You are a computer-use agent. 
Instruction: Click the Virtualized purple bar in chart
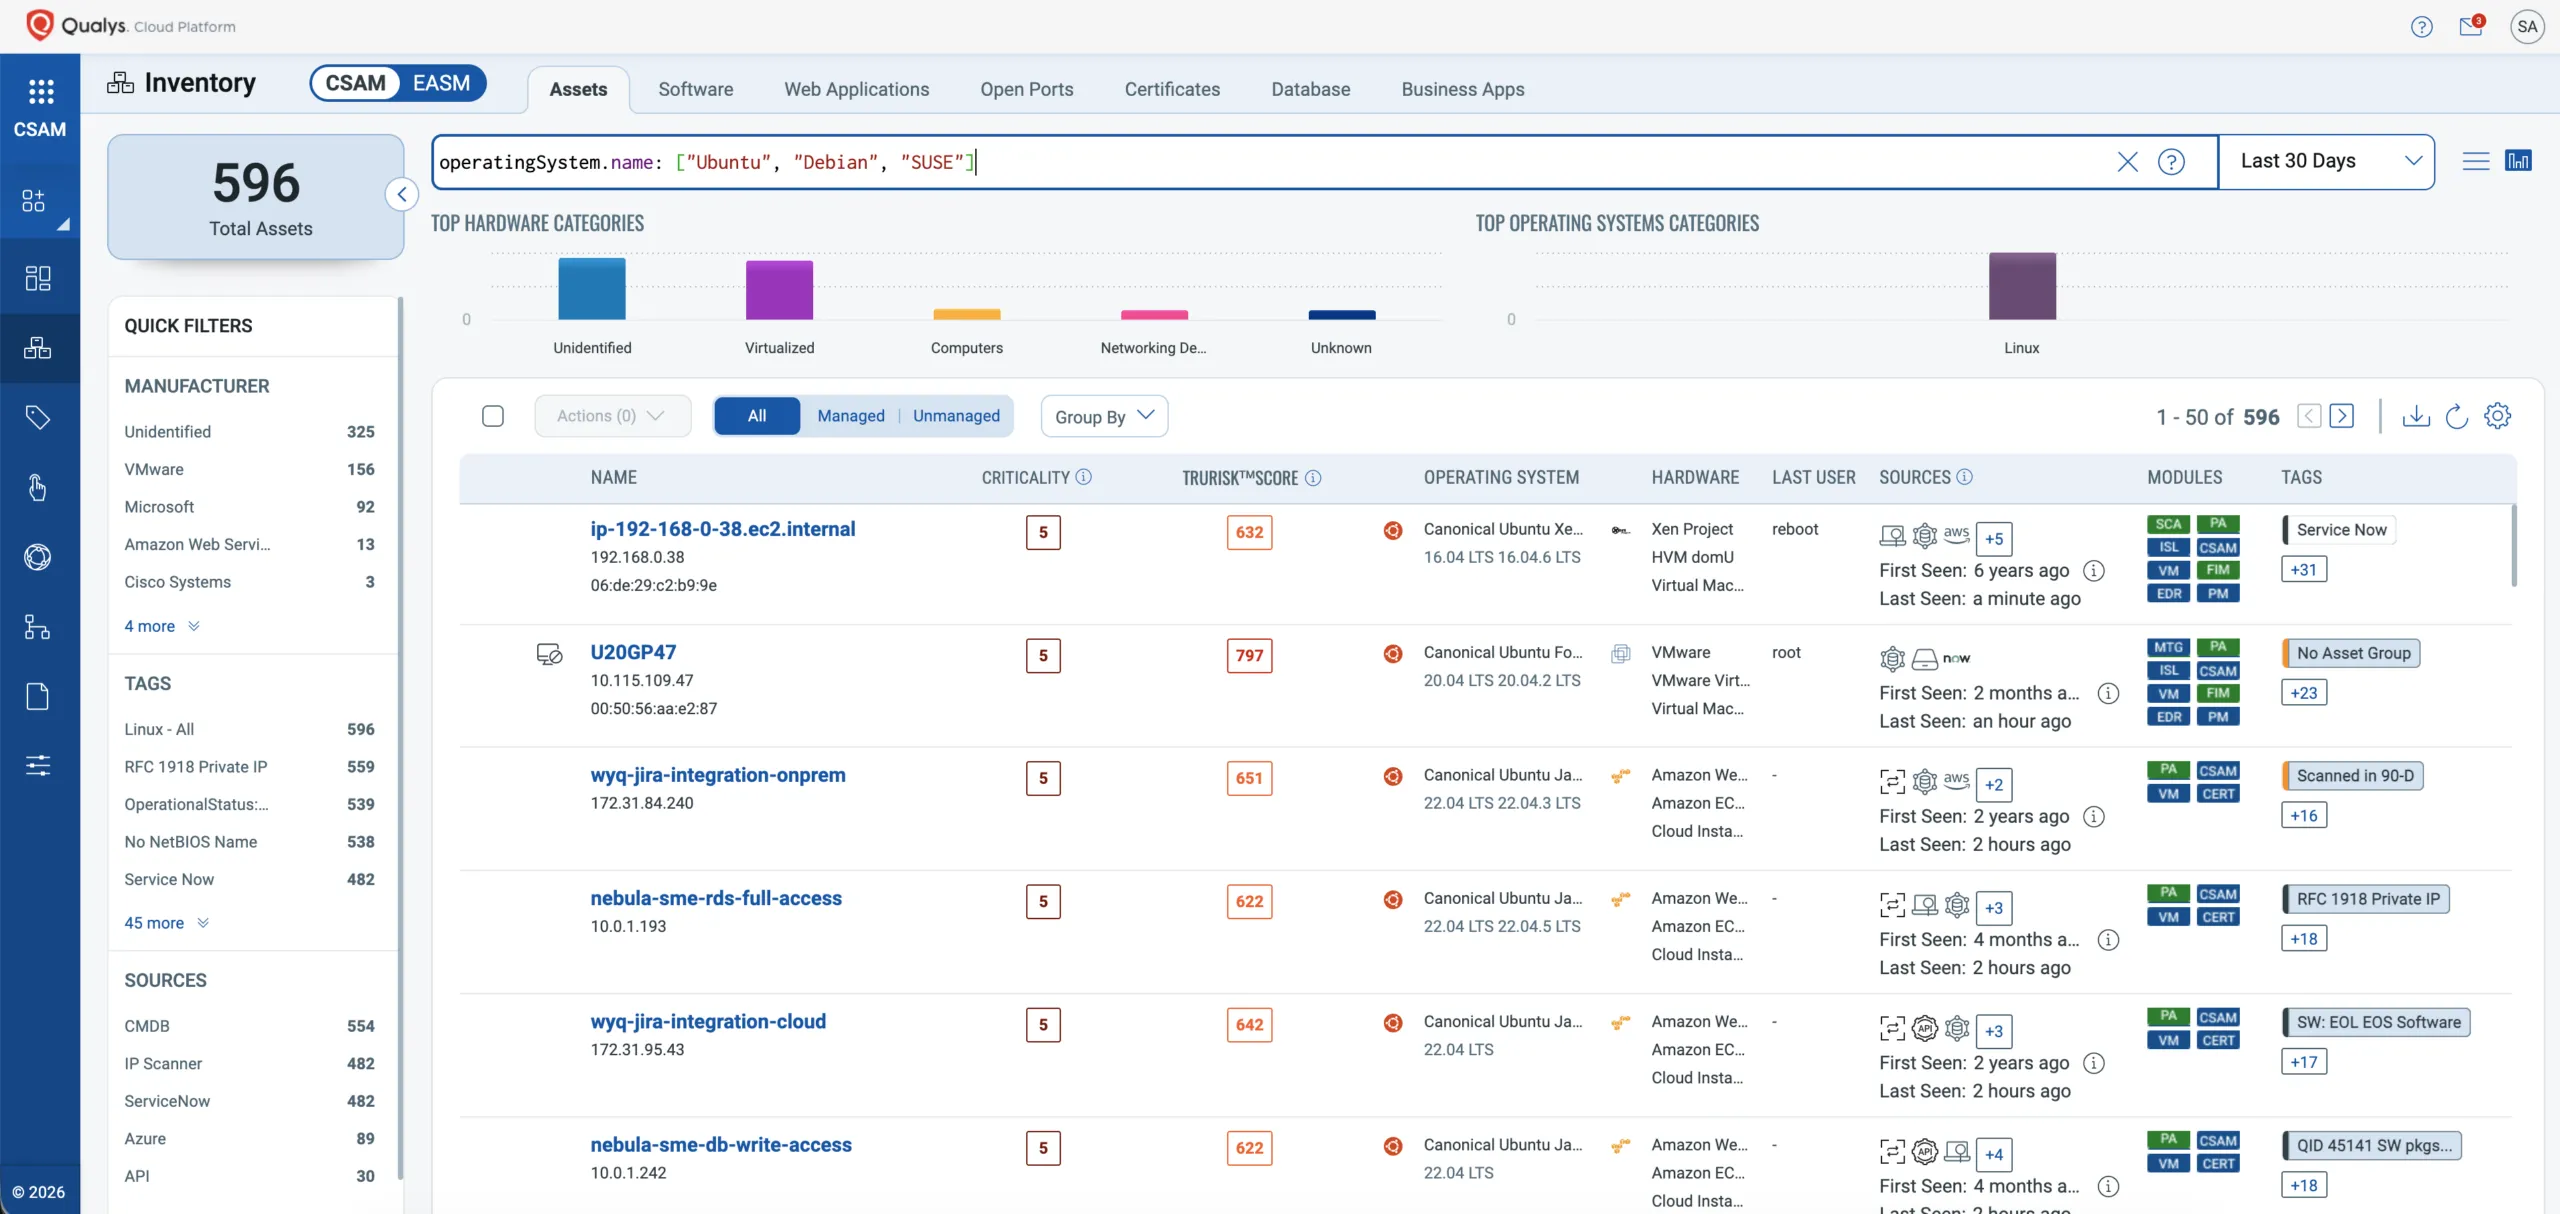tap(779, 290)
